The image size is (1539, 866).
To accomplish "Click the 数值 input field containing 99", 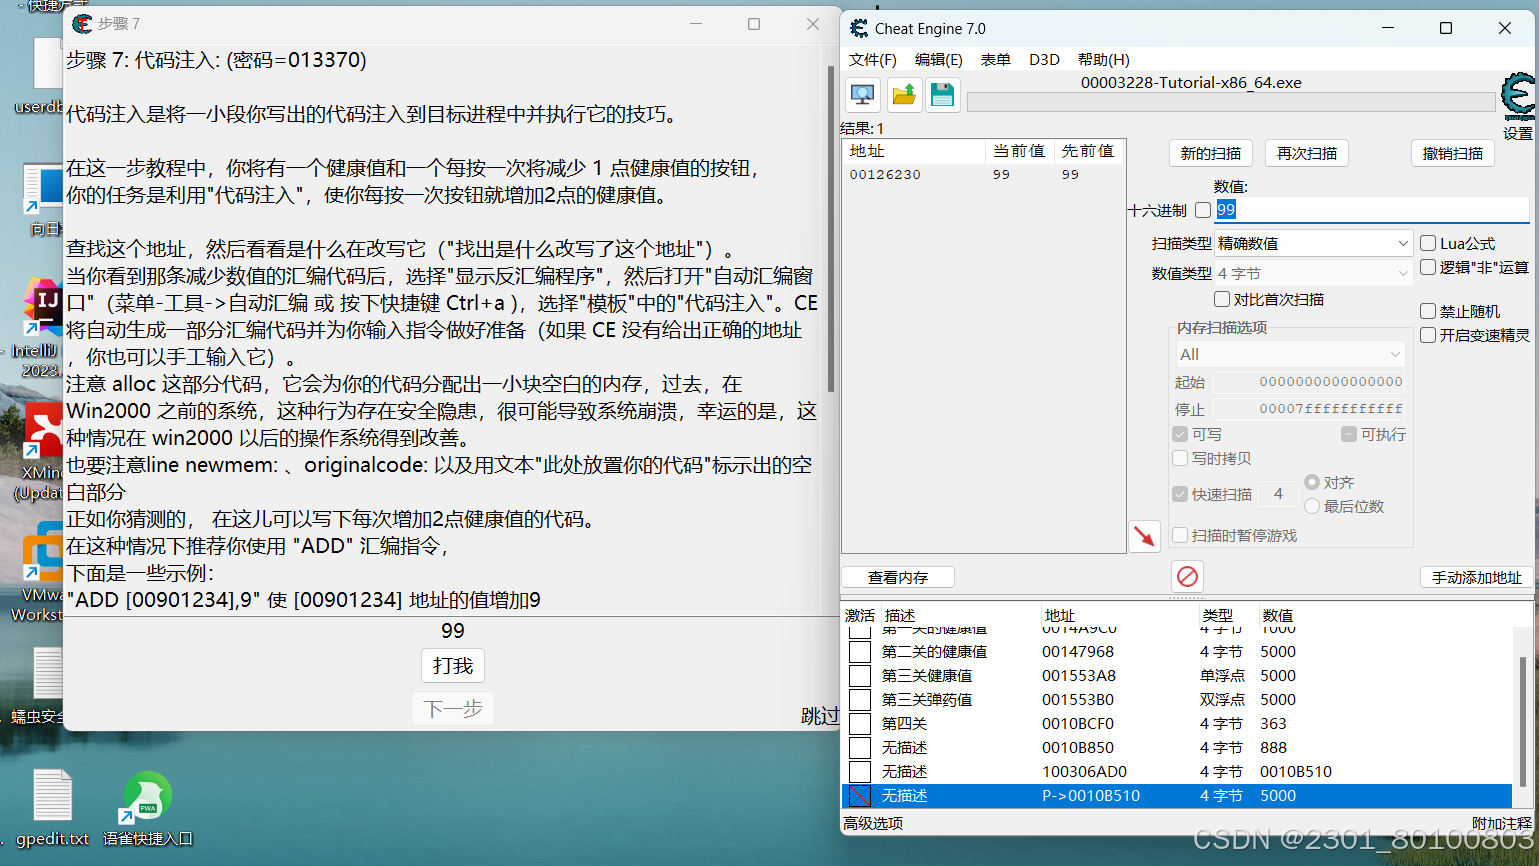I will [1372, 210].
